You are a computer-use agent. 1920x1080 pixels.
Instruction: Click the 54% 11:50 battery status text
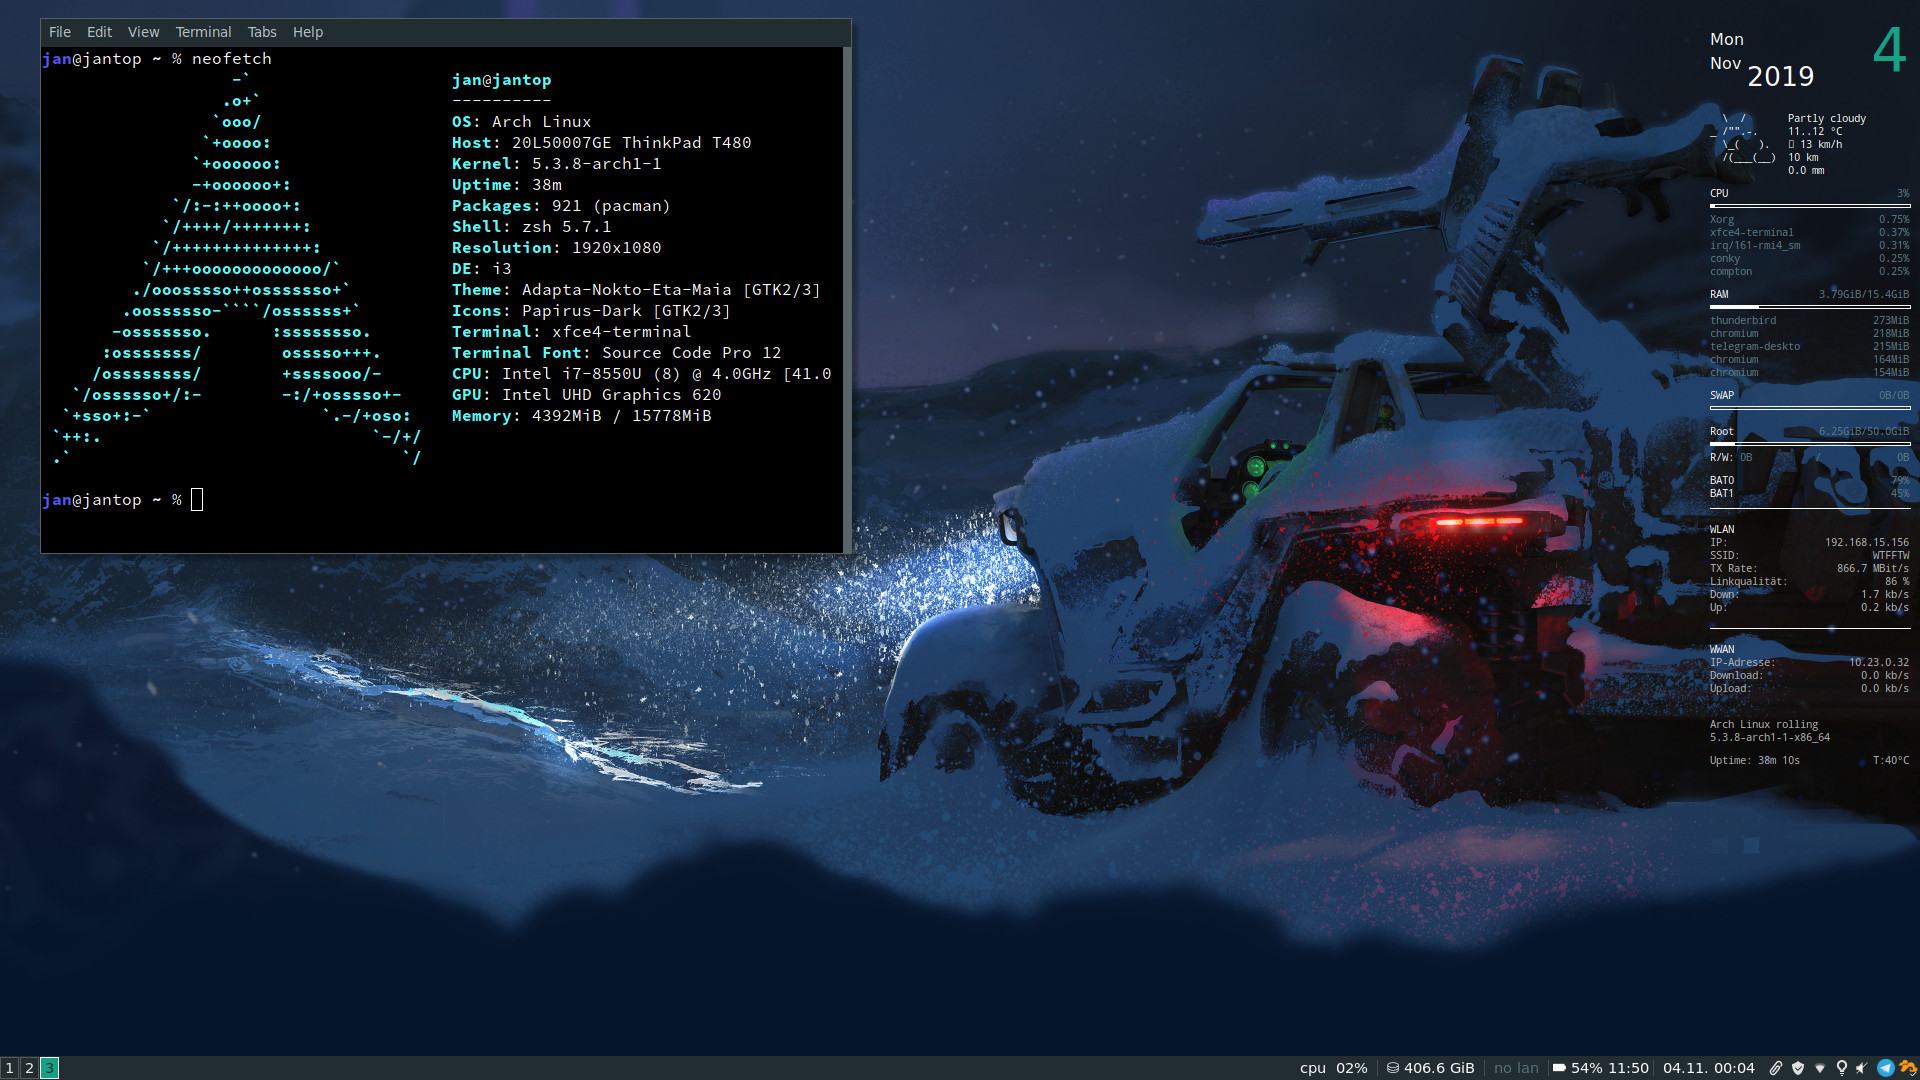pyautogui.click(x=1609, y=1068)
